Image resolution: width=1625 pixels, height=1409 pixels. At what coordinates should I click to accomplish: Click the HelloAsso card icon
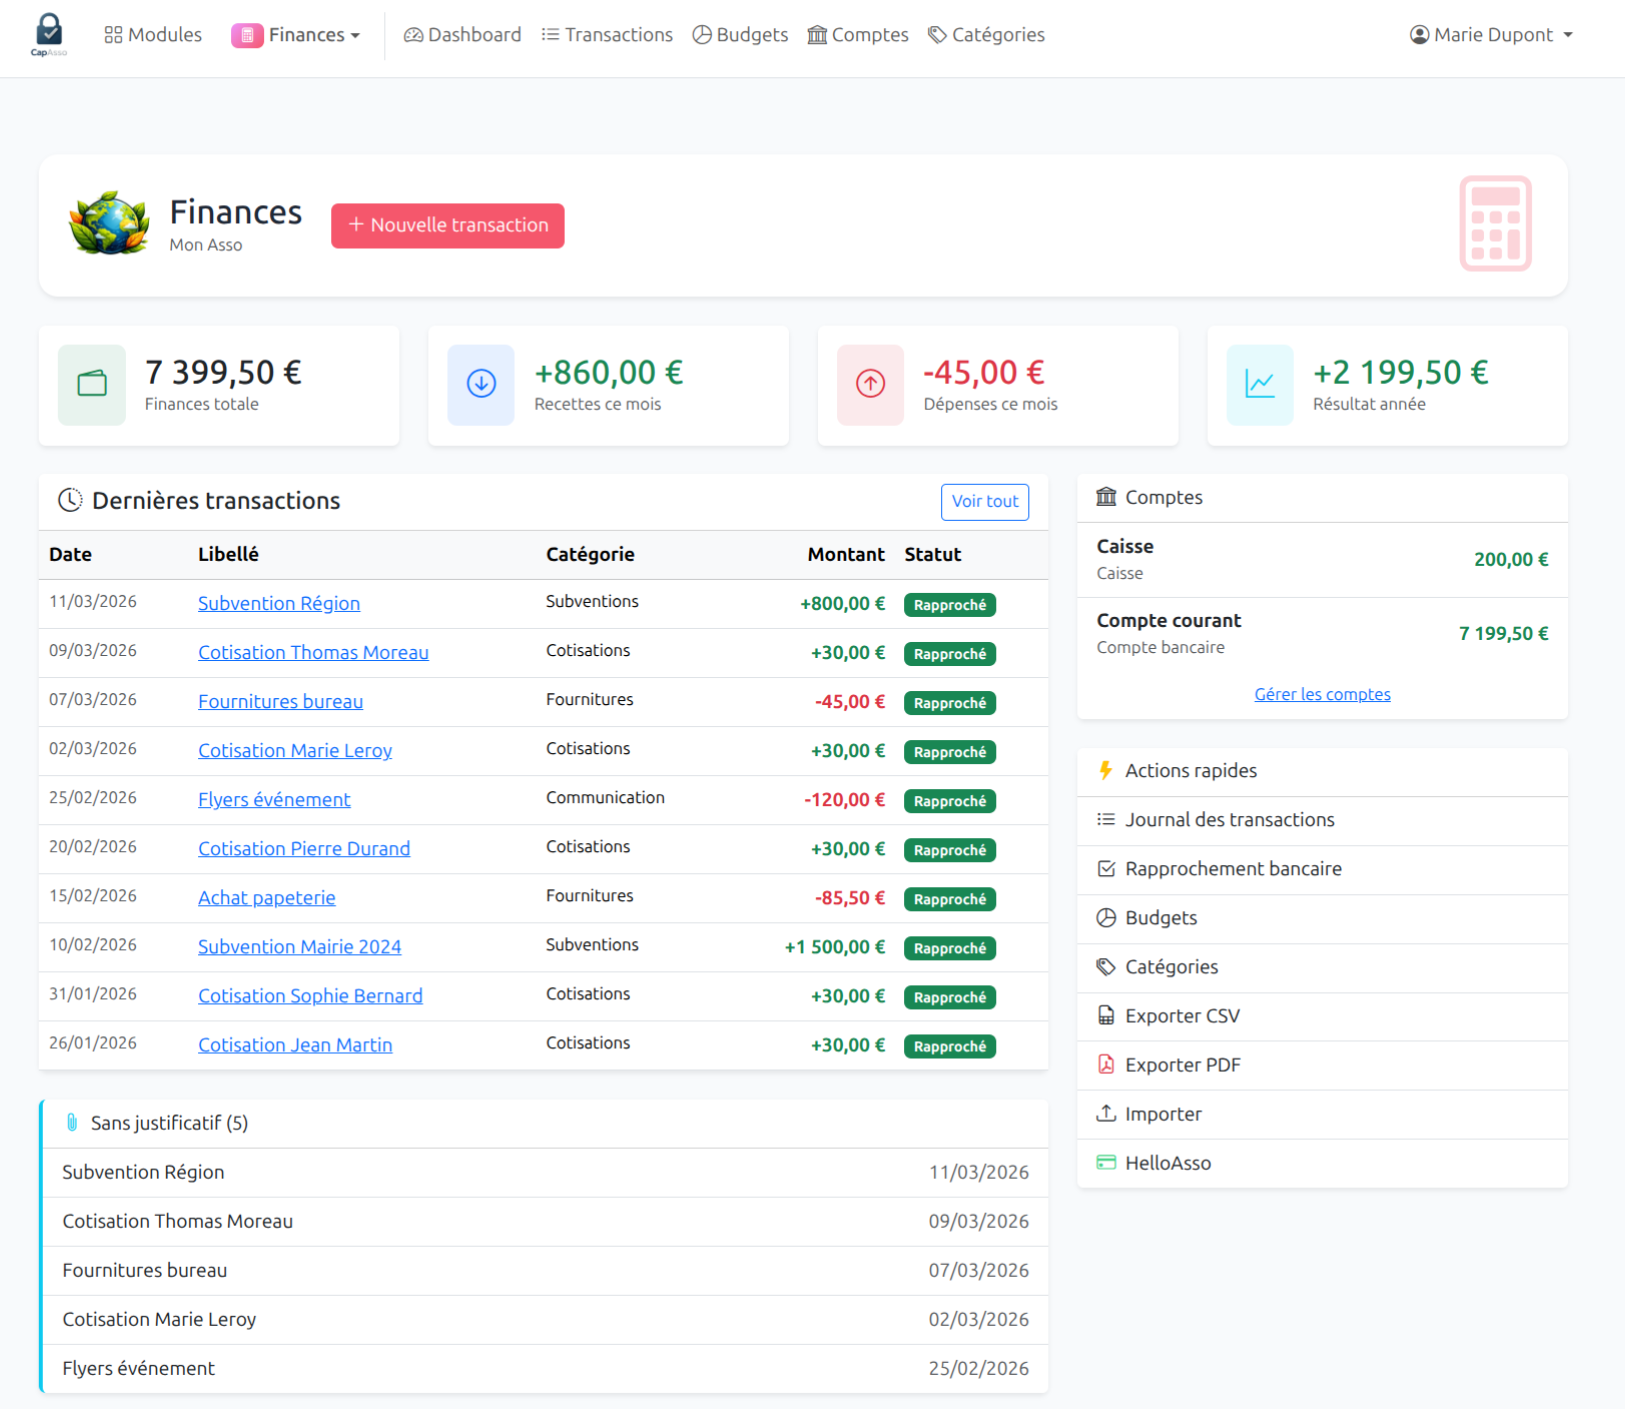tap(1107, 1162)
